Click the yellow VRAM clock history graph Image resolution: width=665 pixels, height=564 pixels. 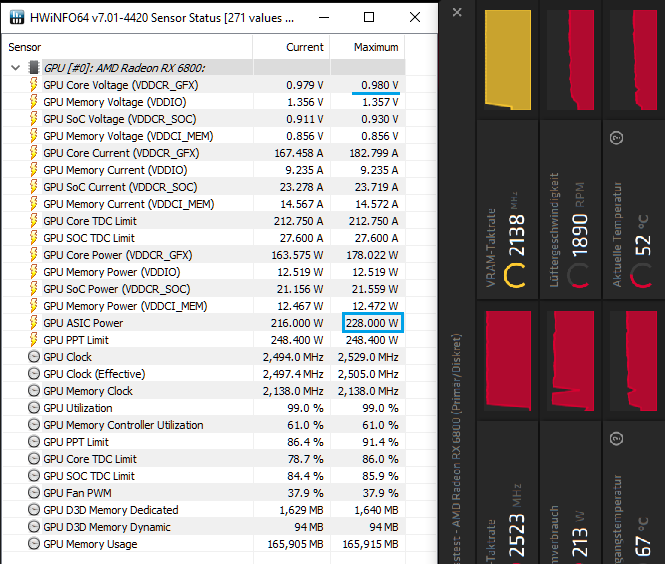point(508,60)
